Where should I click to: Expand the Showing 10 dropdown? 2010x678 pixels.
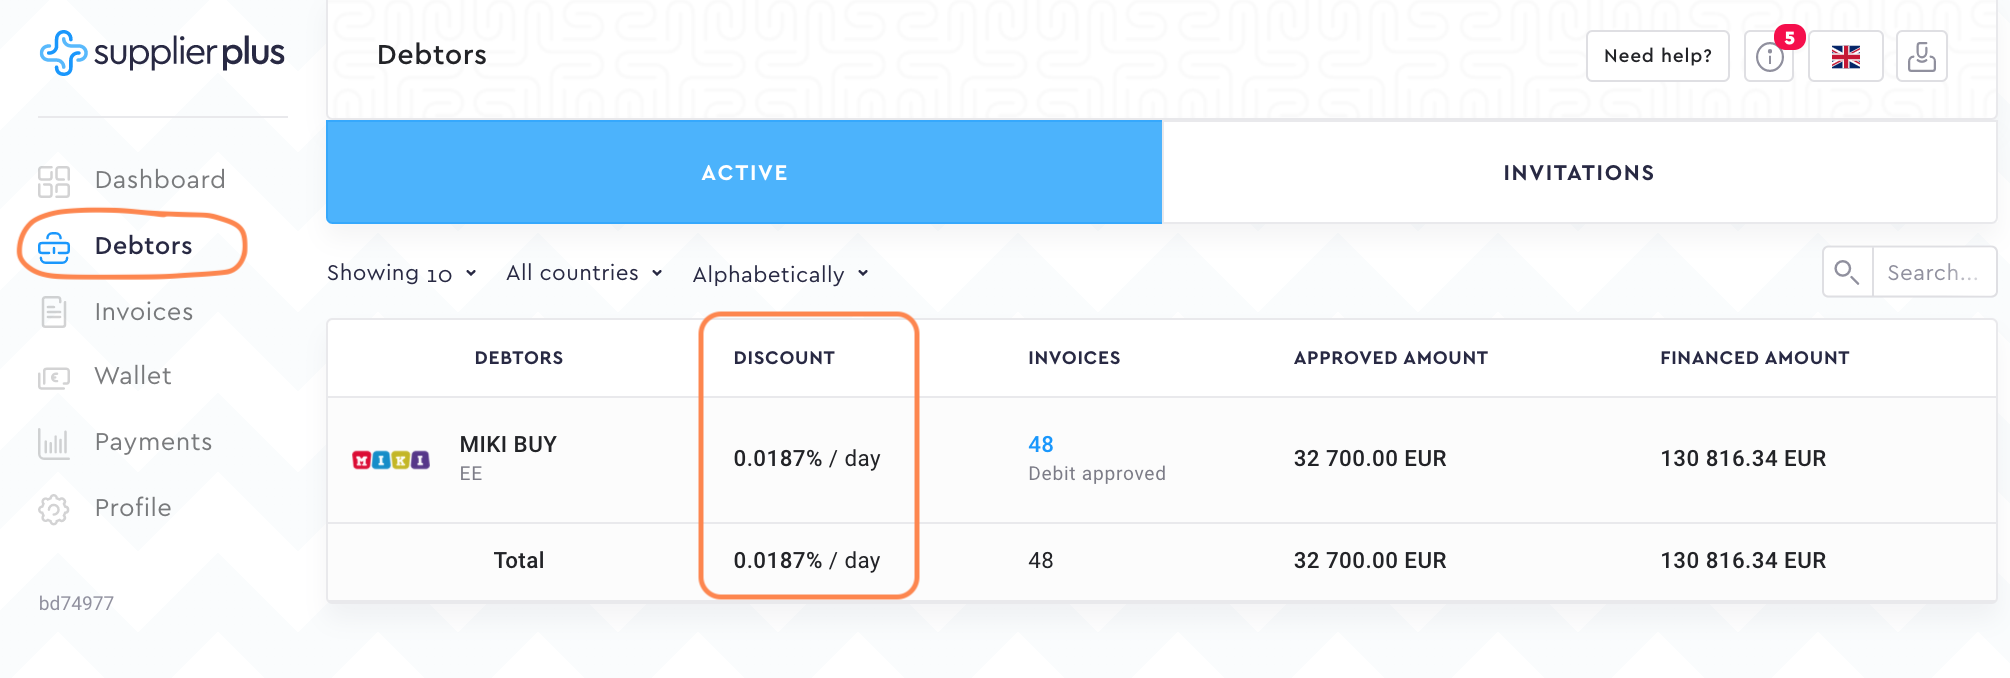[x=402, y=273]
